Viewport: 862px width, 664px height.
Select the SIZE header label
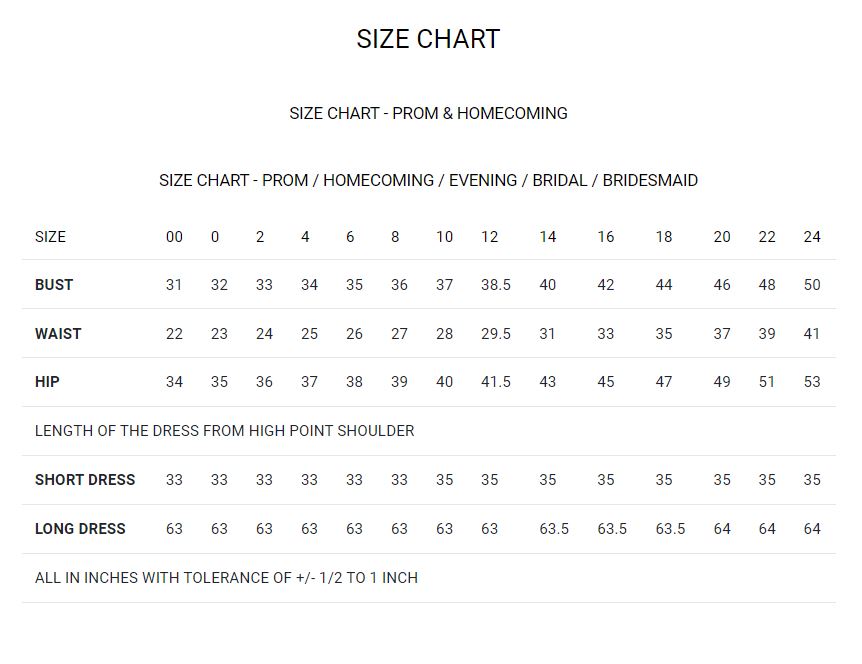tap(50, 237)
